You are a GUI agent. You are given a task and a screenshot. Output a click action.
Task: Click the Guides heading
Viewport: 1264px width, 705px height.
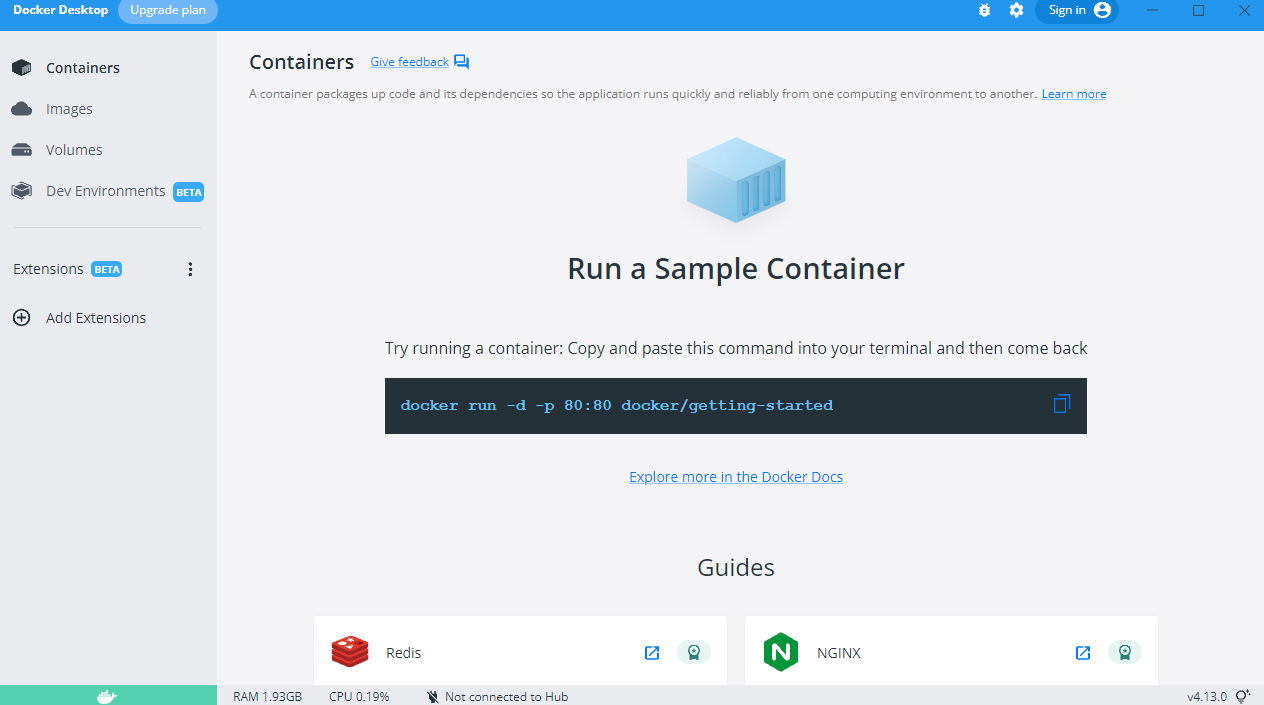[736, 568]
